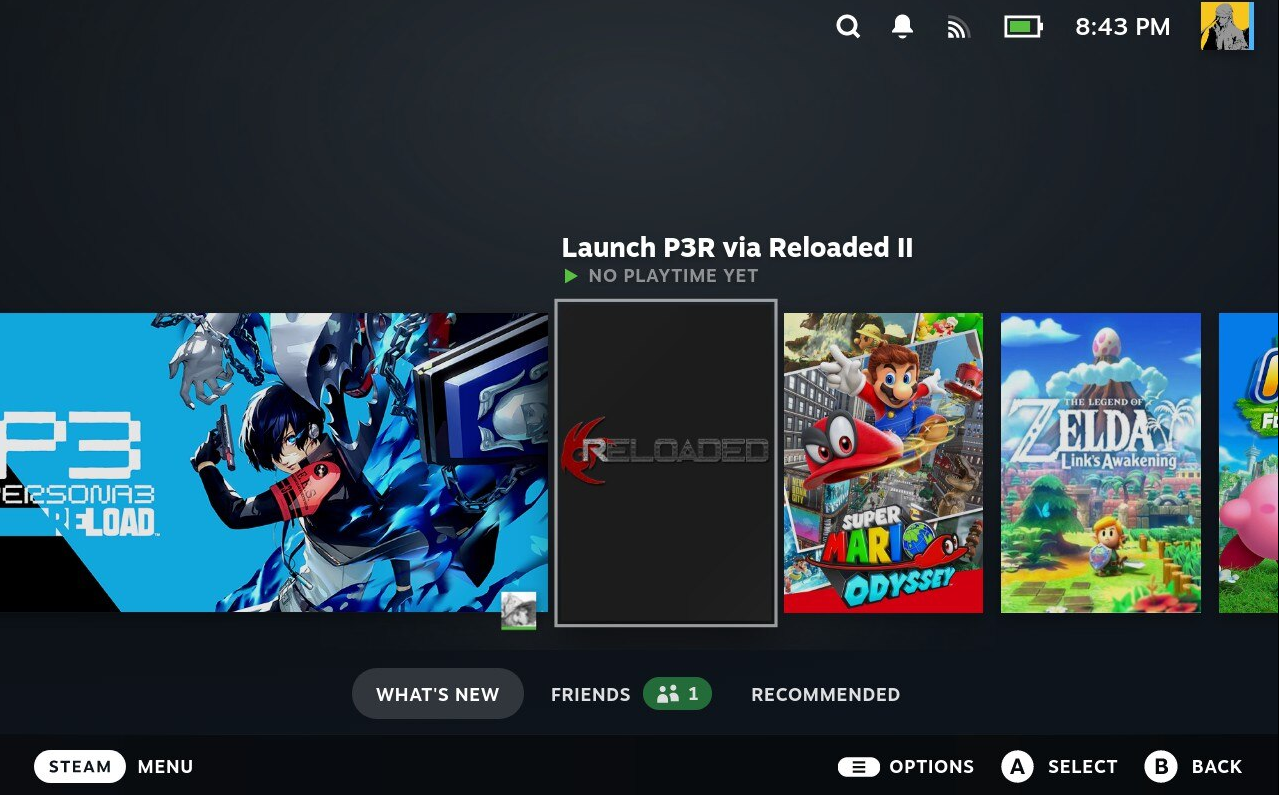Select the Reloaded II launcher tile

(x=666, y=463)
